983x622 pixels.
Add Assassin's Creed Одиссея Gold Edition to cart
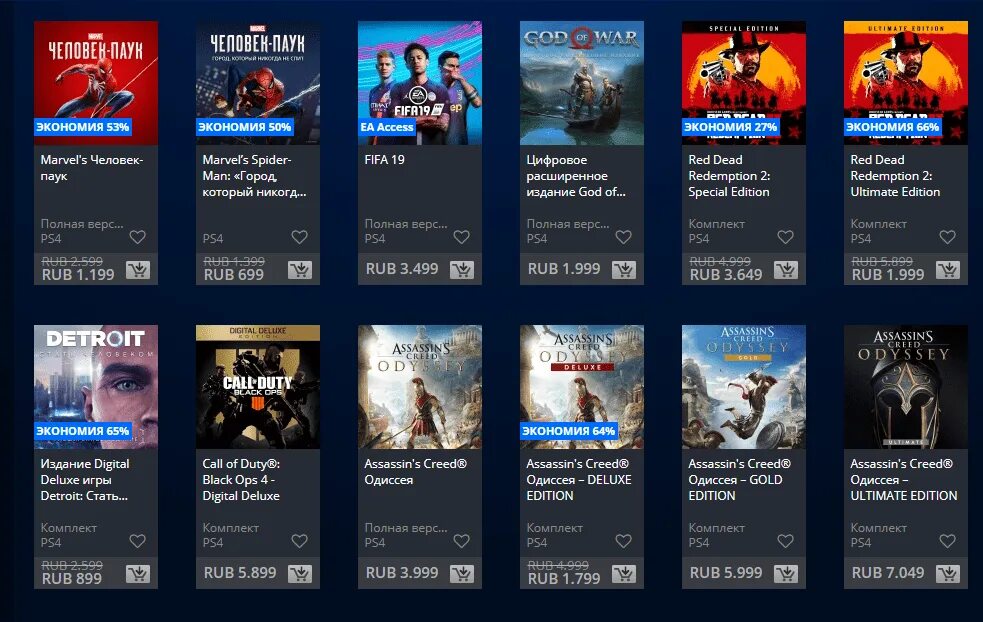(786, 574)
